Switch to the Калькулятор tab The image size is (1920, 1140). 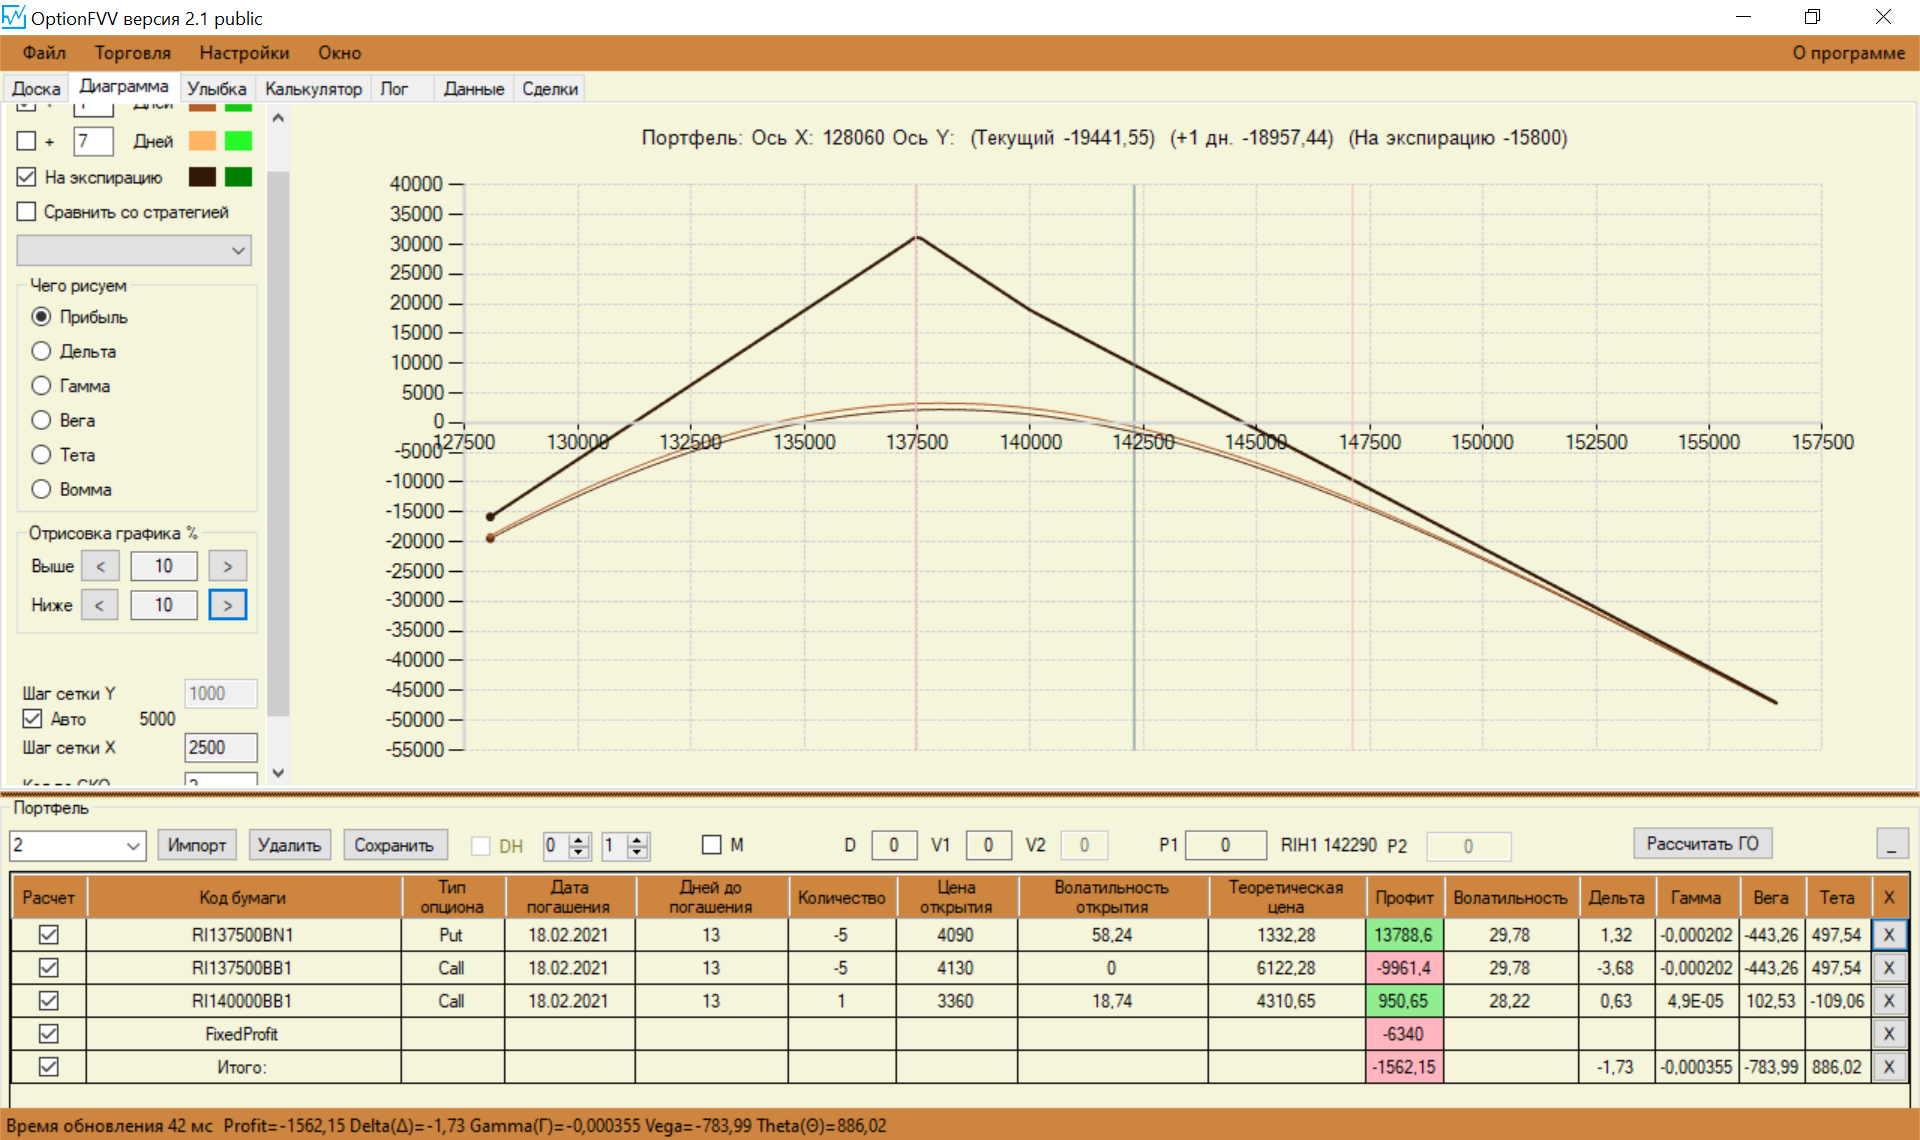pos(313,89)
